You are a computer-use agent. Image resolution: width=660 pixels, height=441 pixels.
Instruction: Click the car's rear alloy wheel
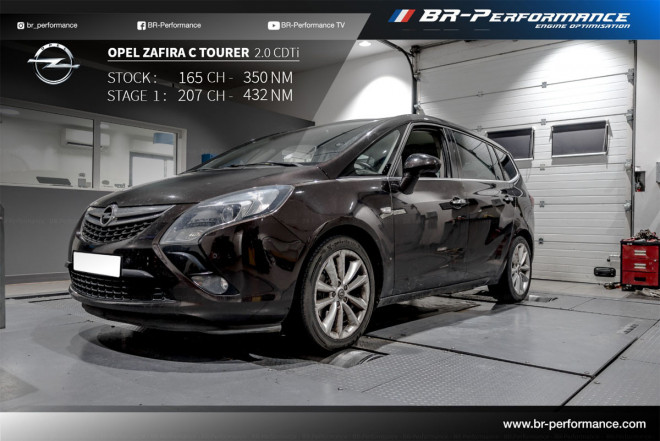[519, 268]
